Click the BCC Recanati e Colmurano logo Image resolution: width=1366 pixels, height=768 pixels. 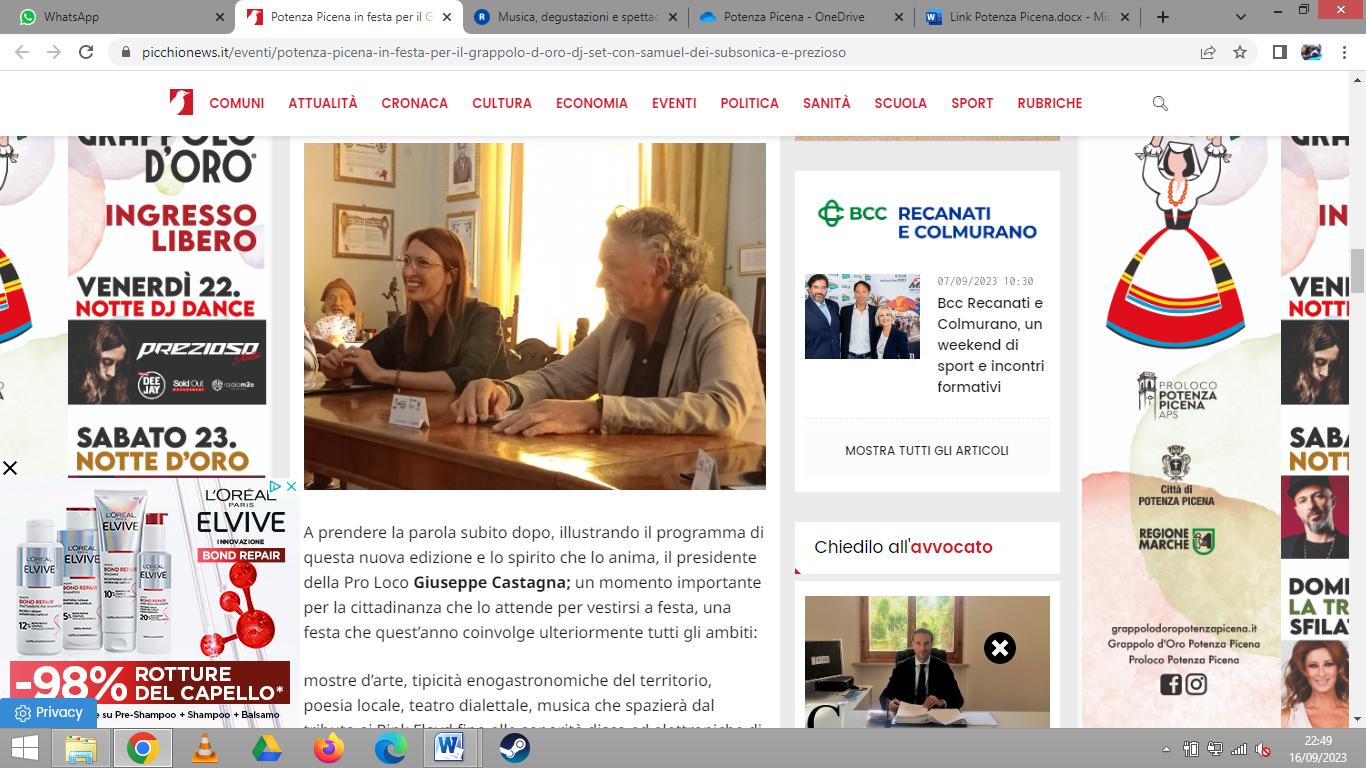(x=927, y=221)
